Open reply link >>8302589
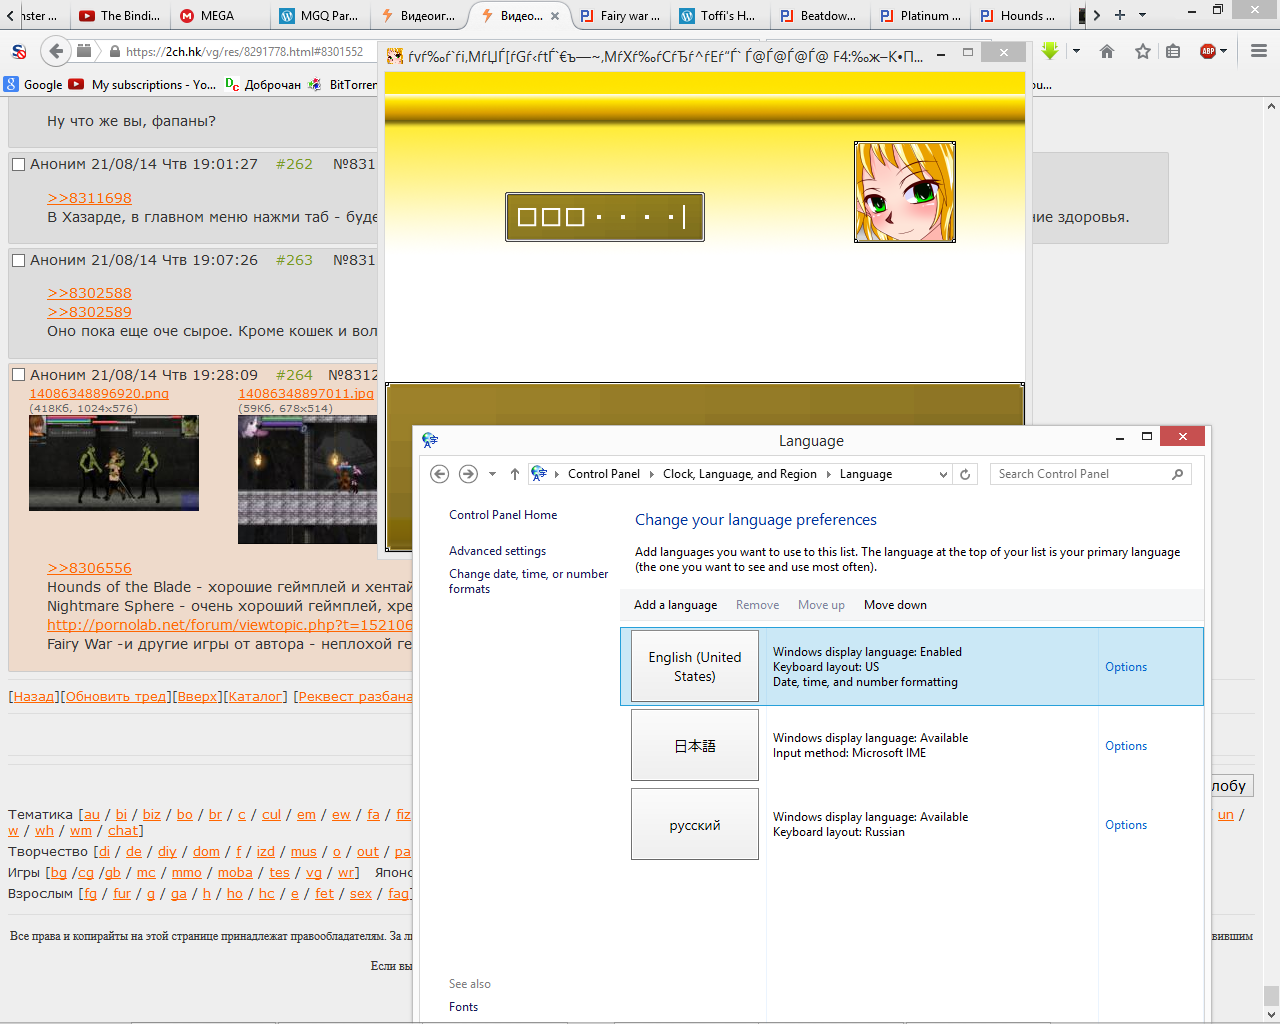 89,312
